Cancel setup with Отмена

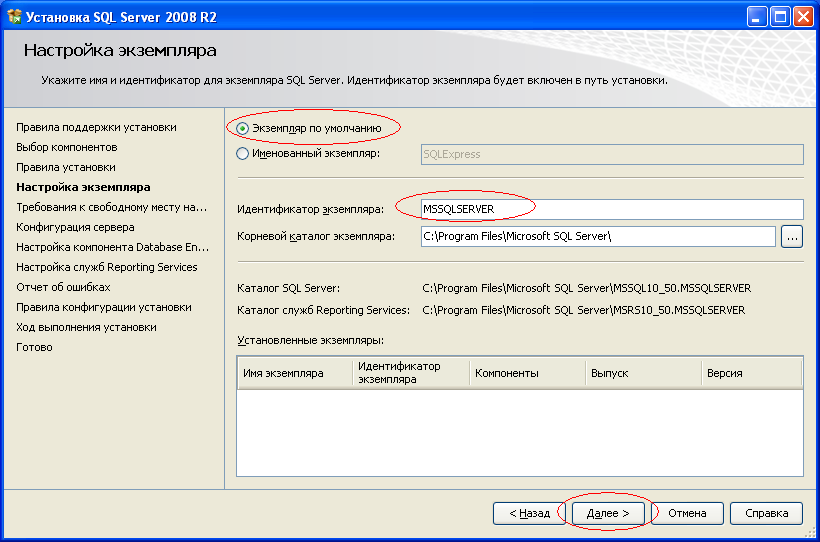pyautogui.click(x=687, y=513)
